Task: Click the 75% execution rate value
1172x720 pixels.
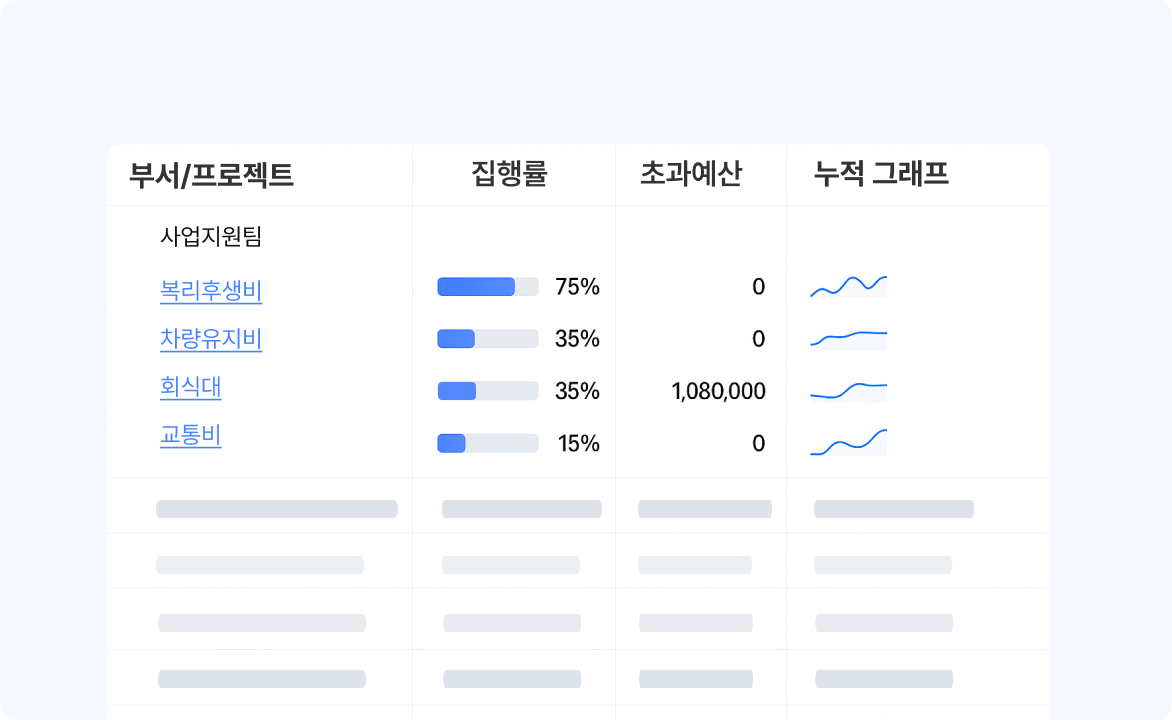Action: (577, 287)
